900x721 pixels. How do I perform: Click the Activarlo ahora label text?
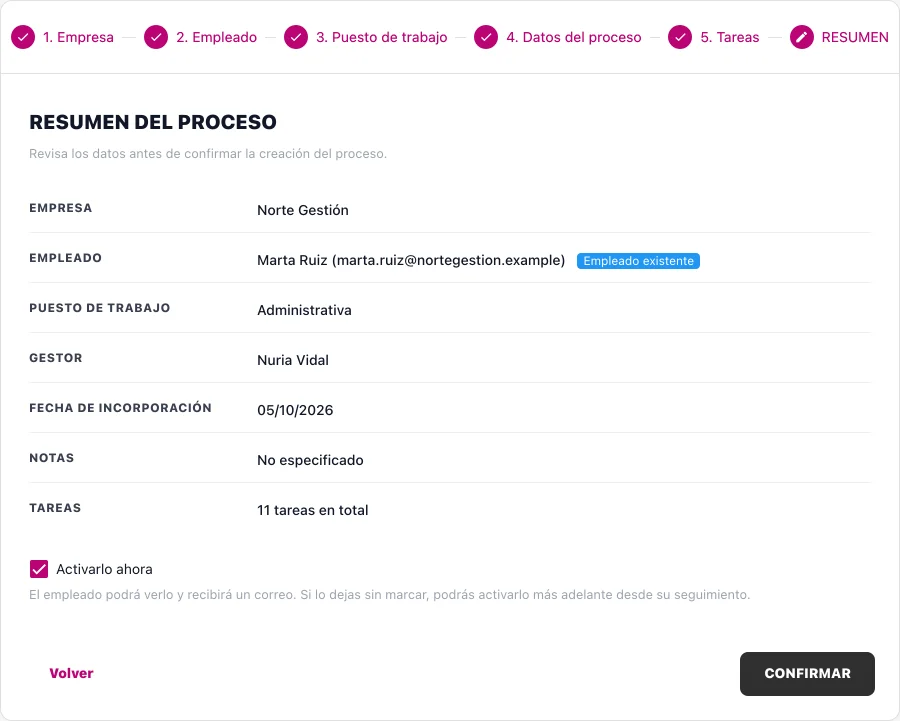pyautogui.click(x=104, y=569)
